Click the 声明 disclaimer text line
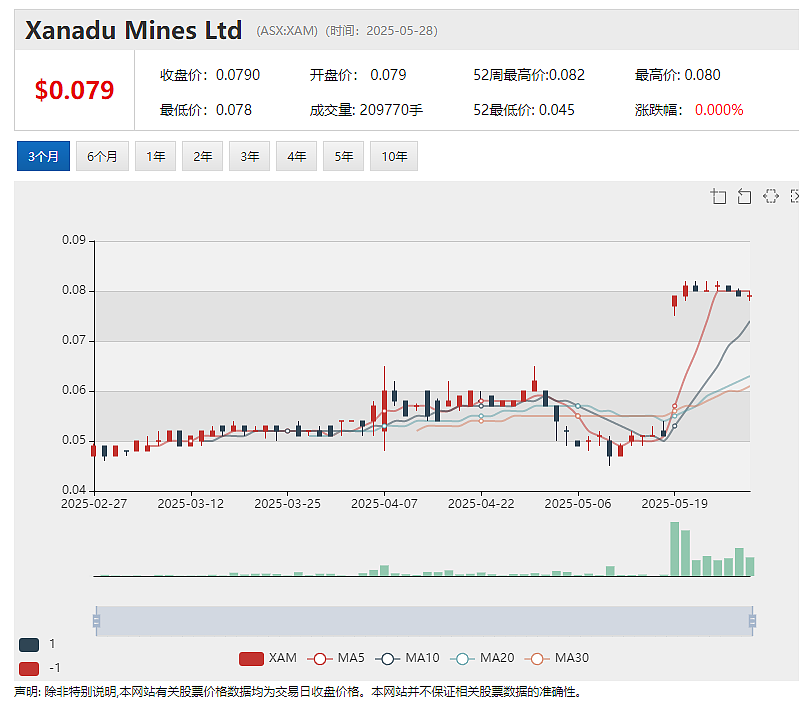Screen dimensions: 810x715 tap(298, 692)
